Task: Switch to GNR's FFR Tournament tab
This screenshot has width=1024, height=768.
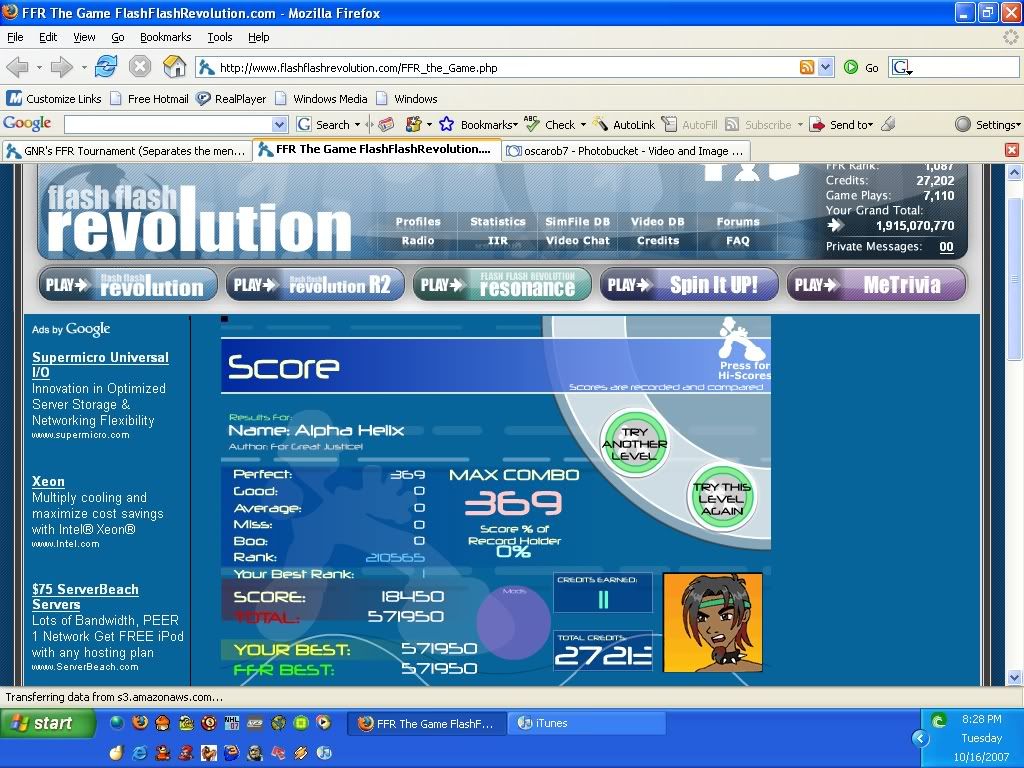Action: pyautogui.click(x=125, y=151)
